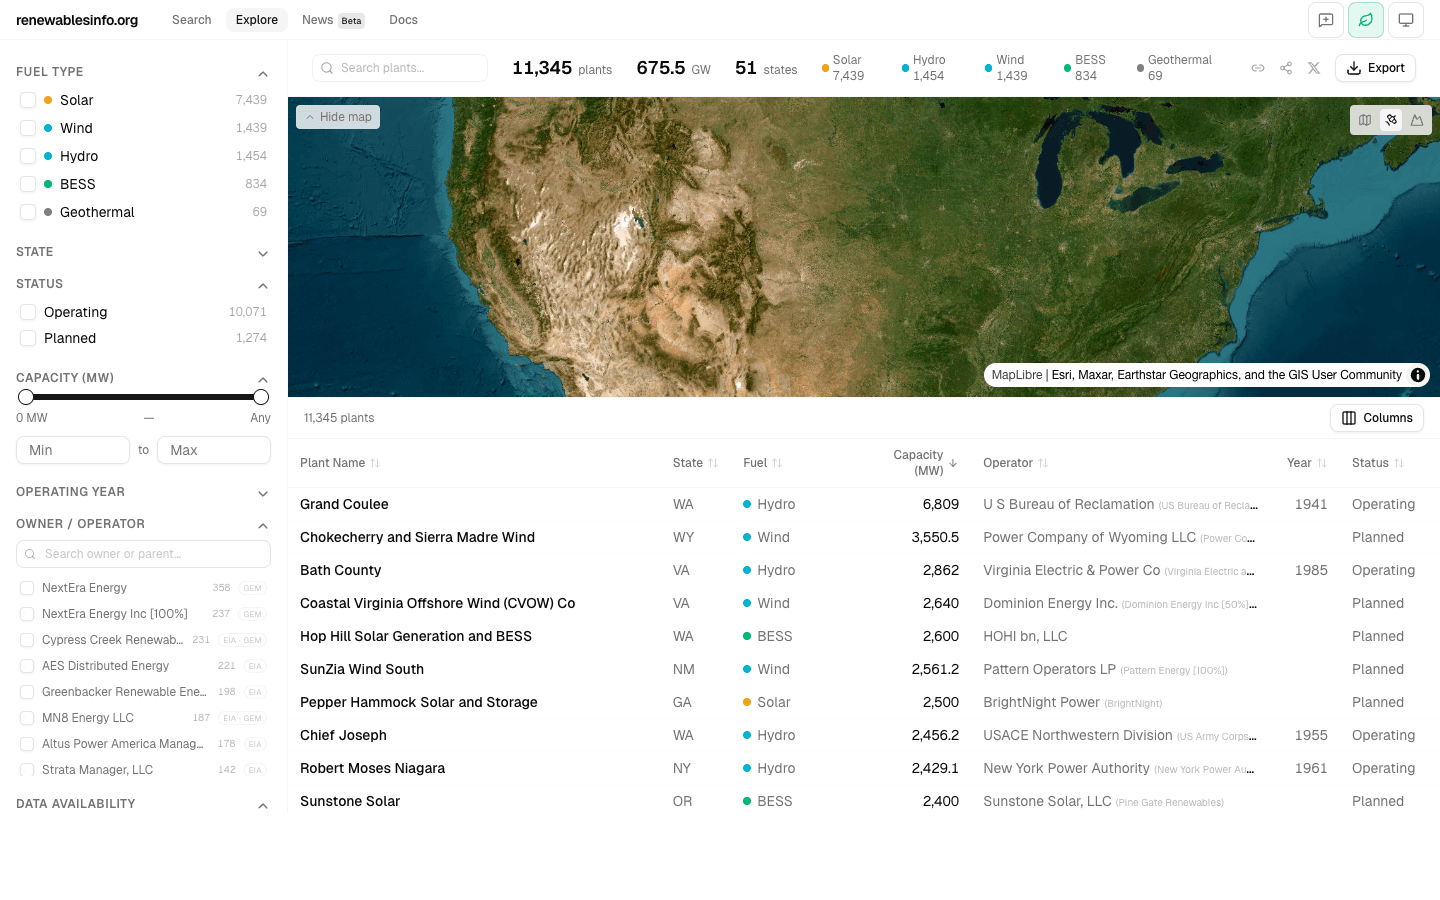Switch to the Explore tab
The width and height of the screenshot is (1440, 900).
(256, 19)
